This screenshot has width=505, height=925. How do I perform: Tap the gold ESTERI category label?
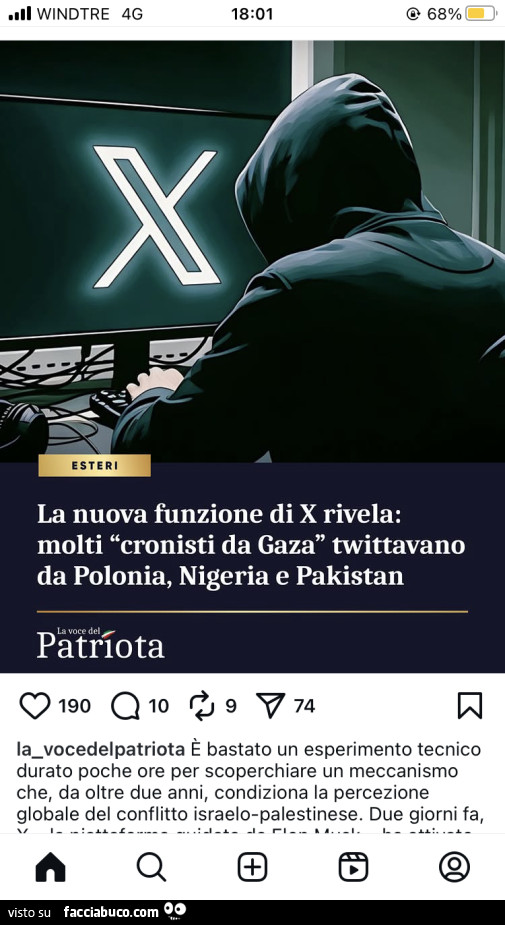94,465
